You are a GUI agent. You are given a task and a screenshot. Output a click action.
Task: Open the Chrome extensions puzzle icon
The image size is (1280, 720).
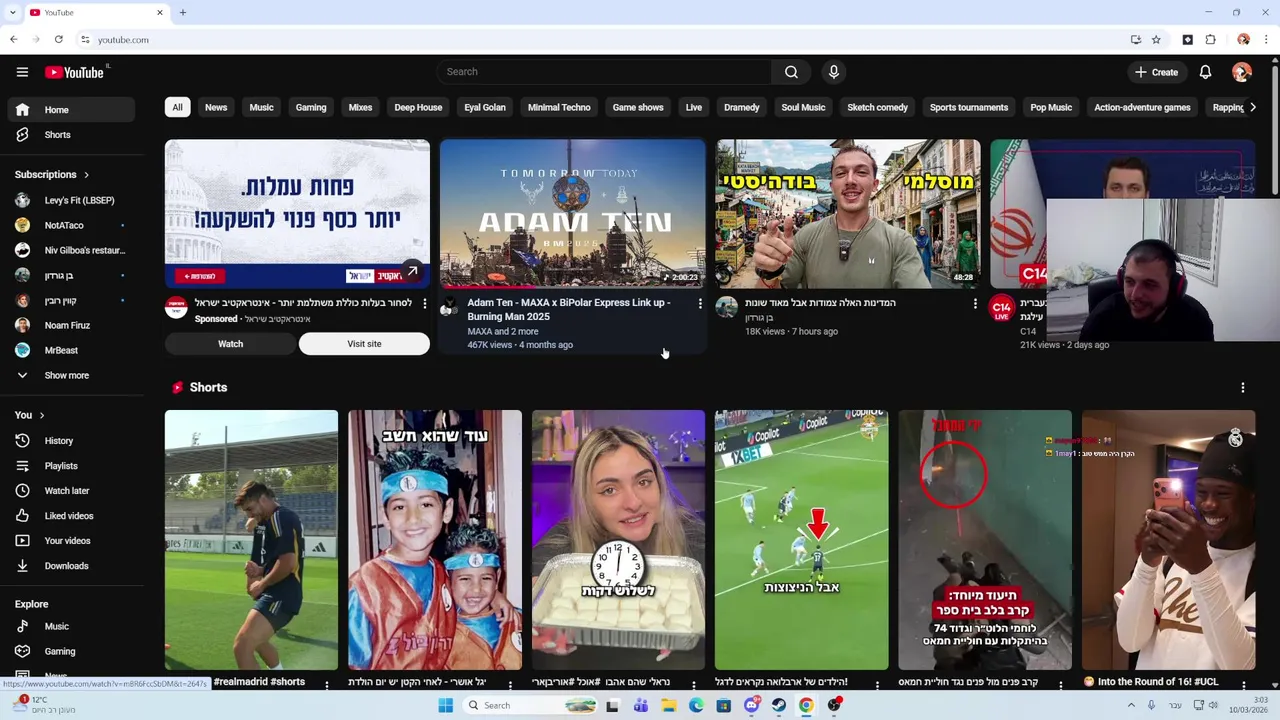coord(1211,40)
